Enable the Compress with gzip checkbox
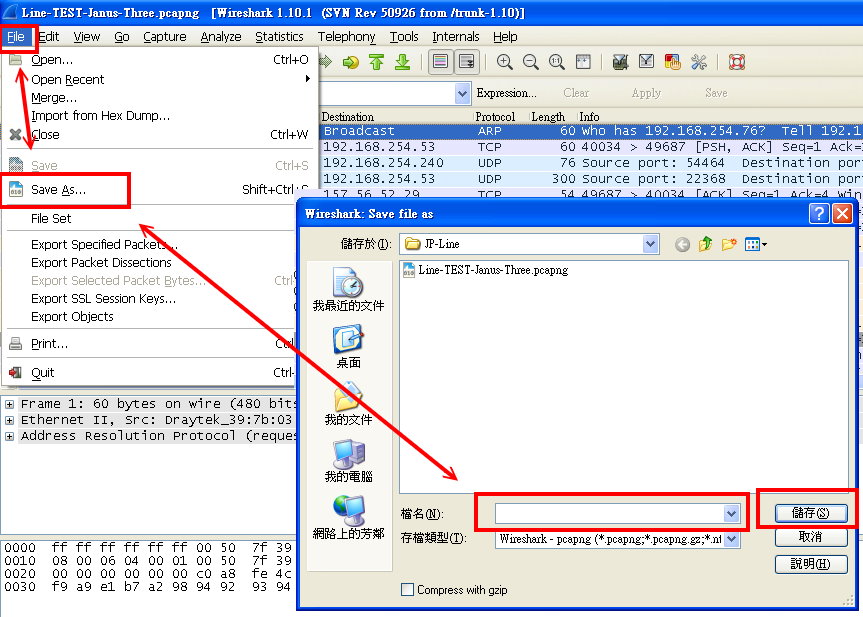The width and height of the screenshot is (863, 617). (x=407, y=590)
